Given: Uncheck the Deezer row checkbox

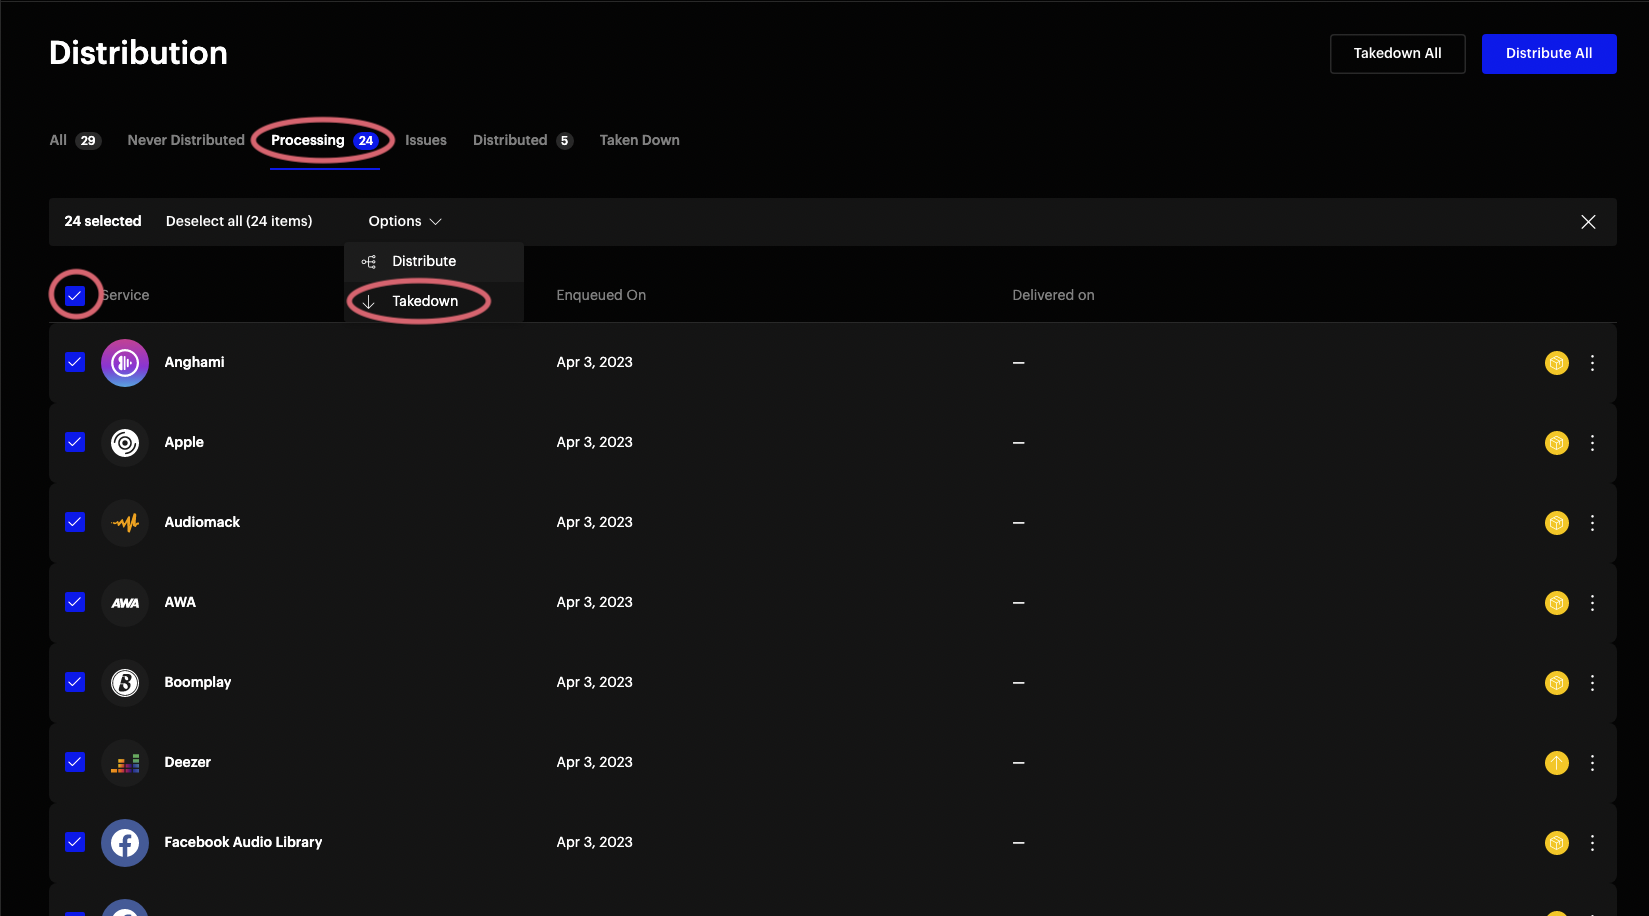Looking at the screenshot, I should click(75, 762).
